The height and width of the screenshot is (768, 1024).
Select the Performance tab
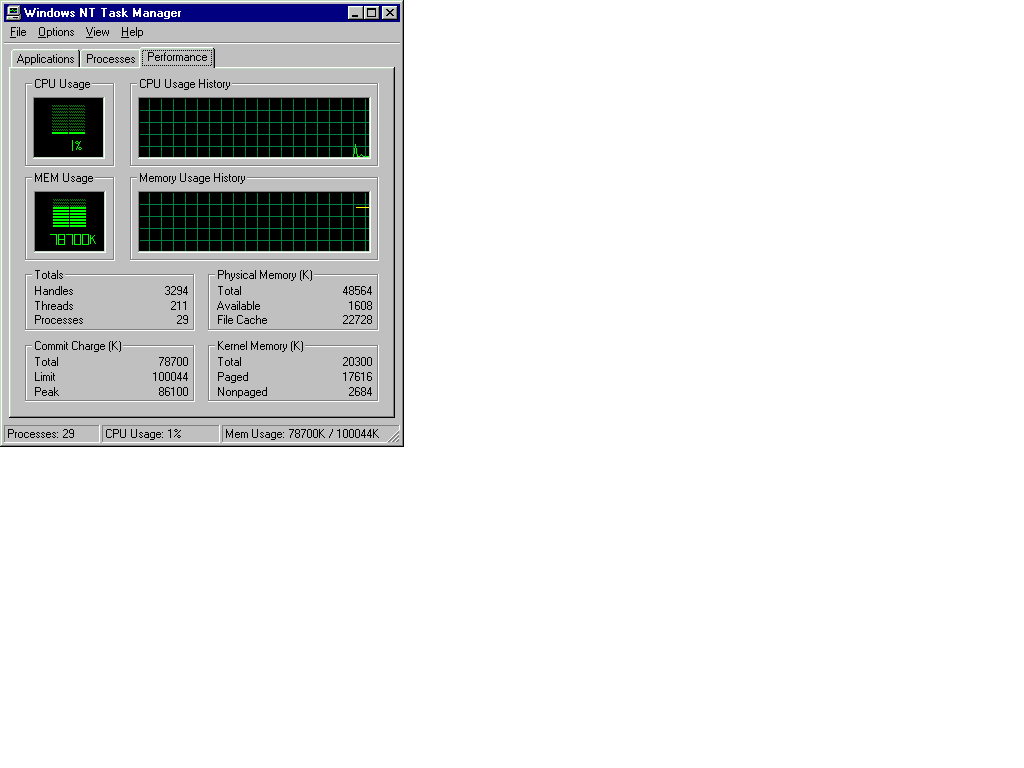point(177,57)
